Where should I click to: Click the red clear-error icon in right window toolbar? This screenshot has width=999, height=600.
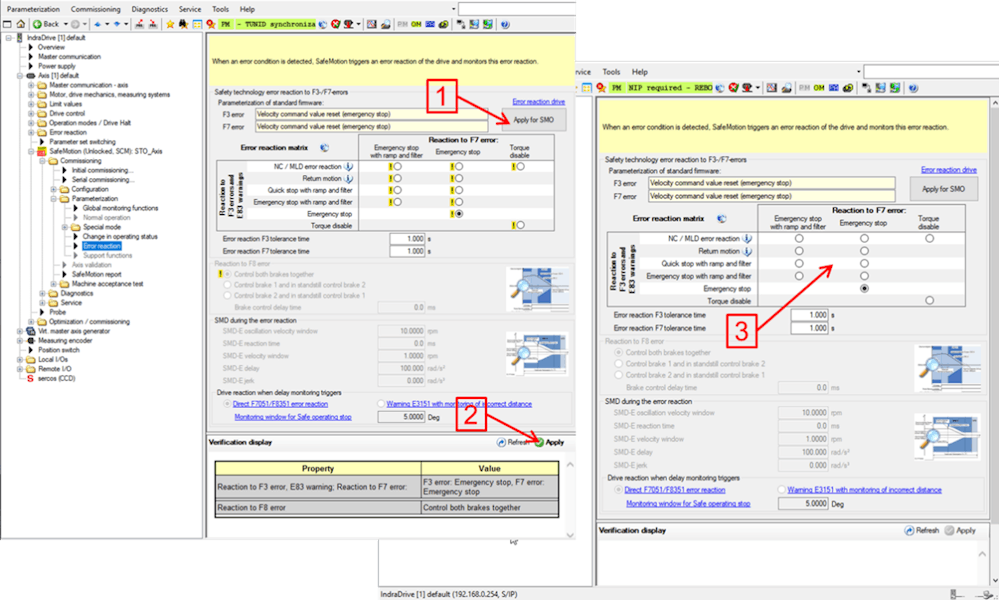pyautogui.click(x=733, y=87)
